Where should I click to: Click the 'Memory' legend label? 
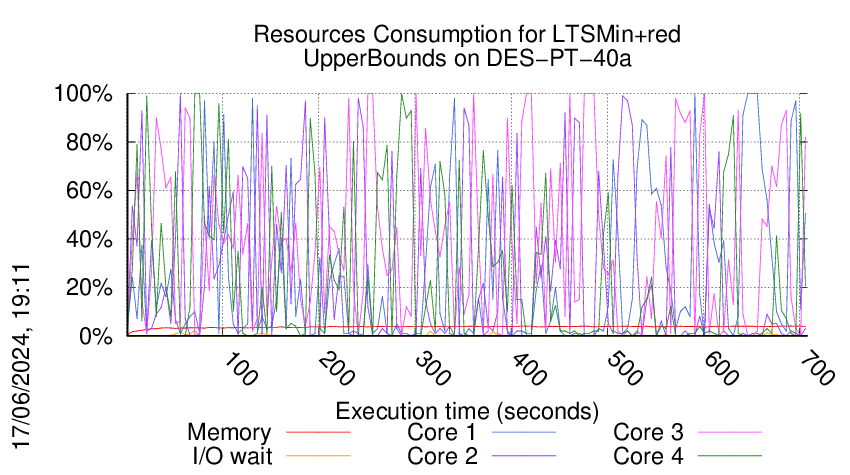[229, 433]
